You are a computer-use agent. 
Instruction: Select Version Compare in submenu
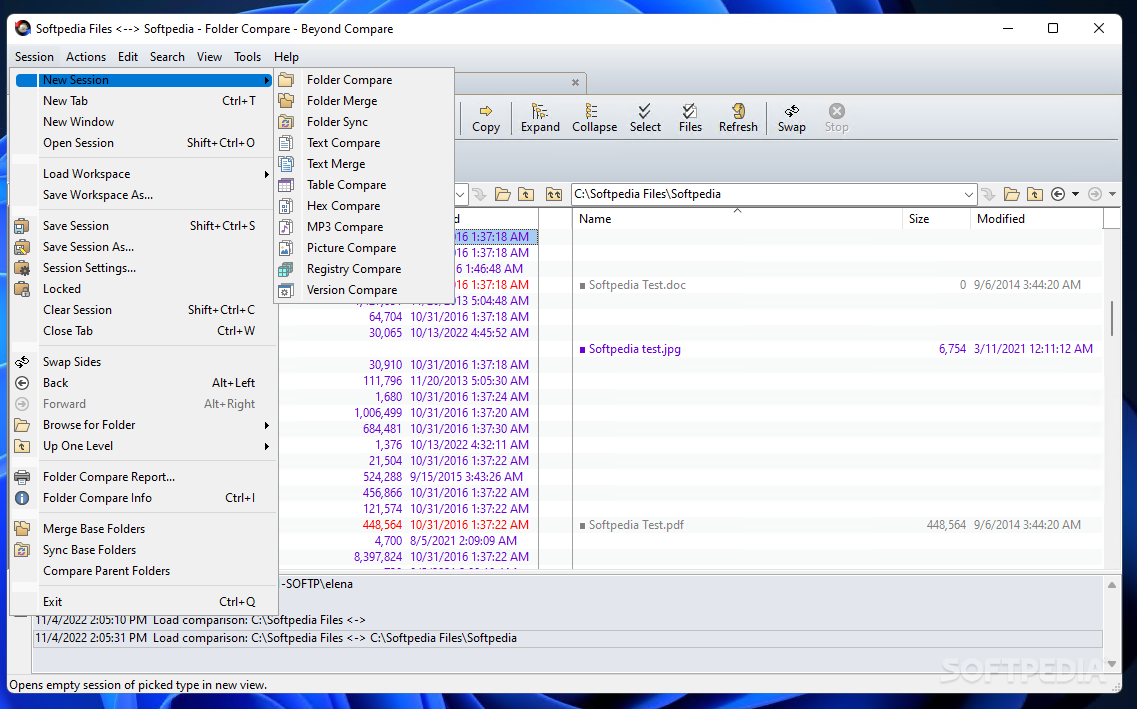363,290
